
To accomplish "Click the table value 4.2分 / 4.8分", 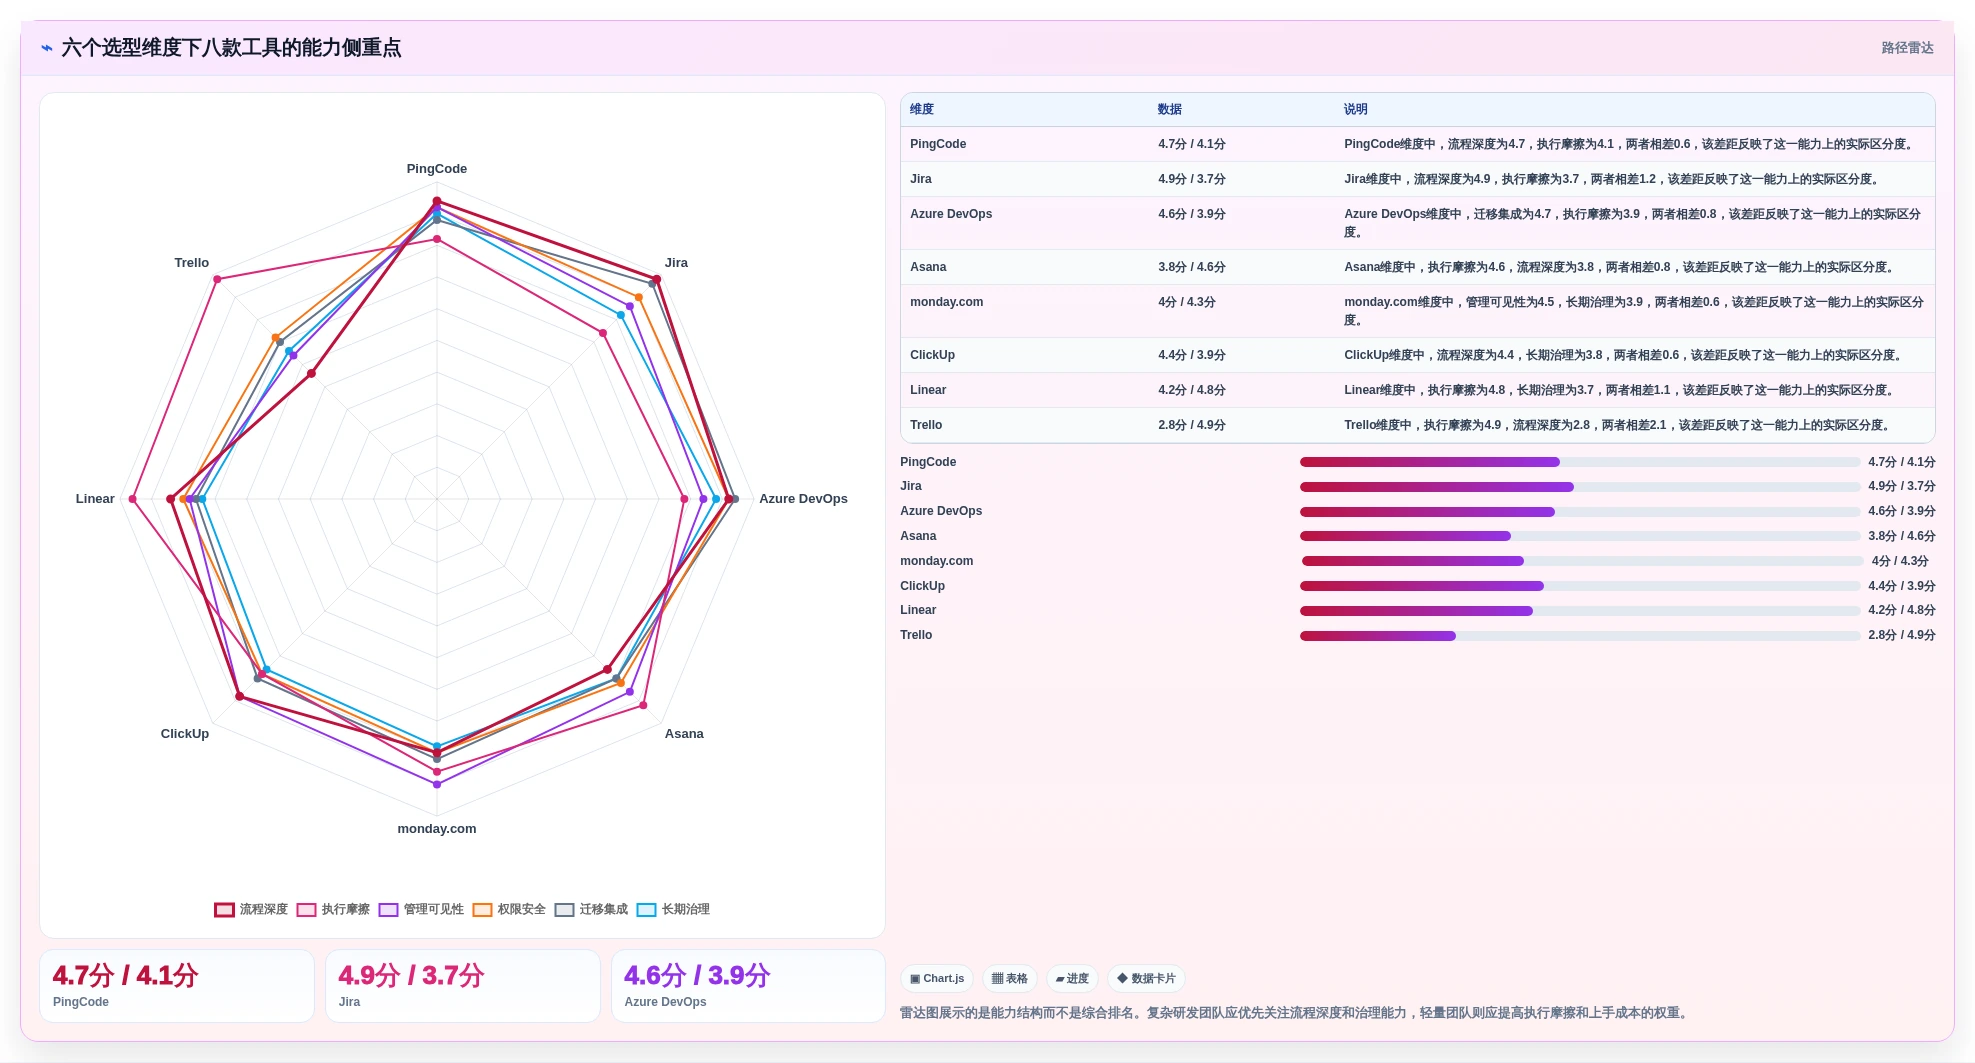I will (1192, 390).
